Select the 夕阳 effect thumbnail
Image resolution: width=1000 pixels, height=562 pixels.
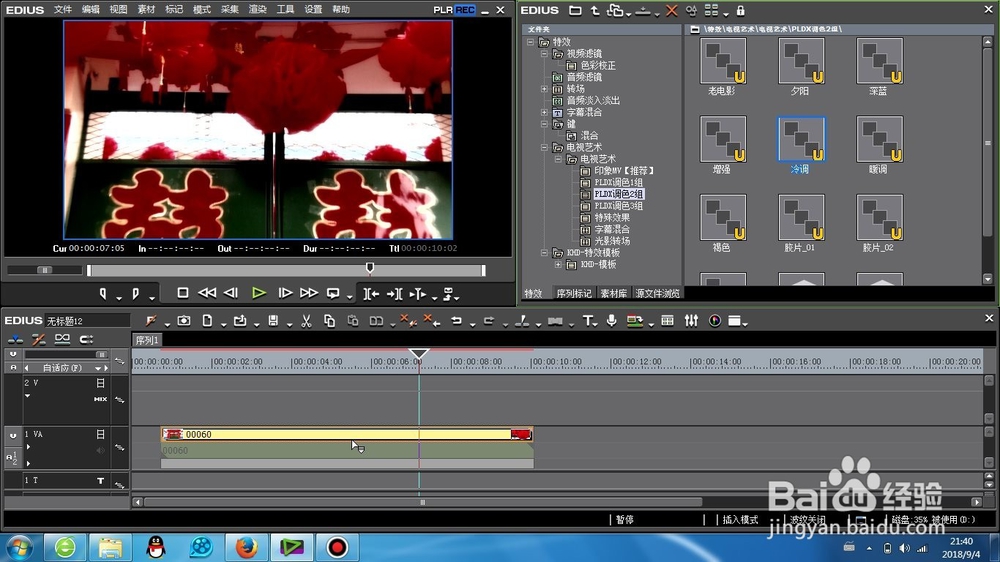(x=801, y=61)
